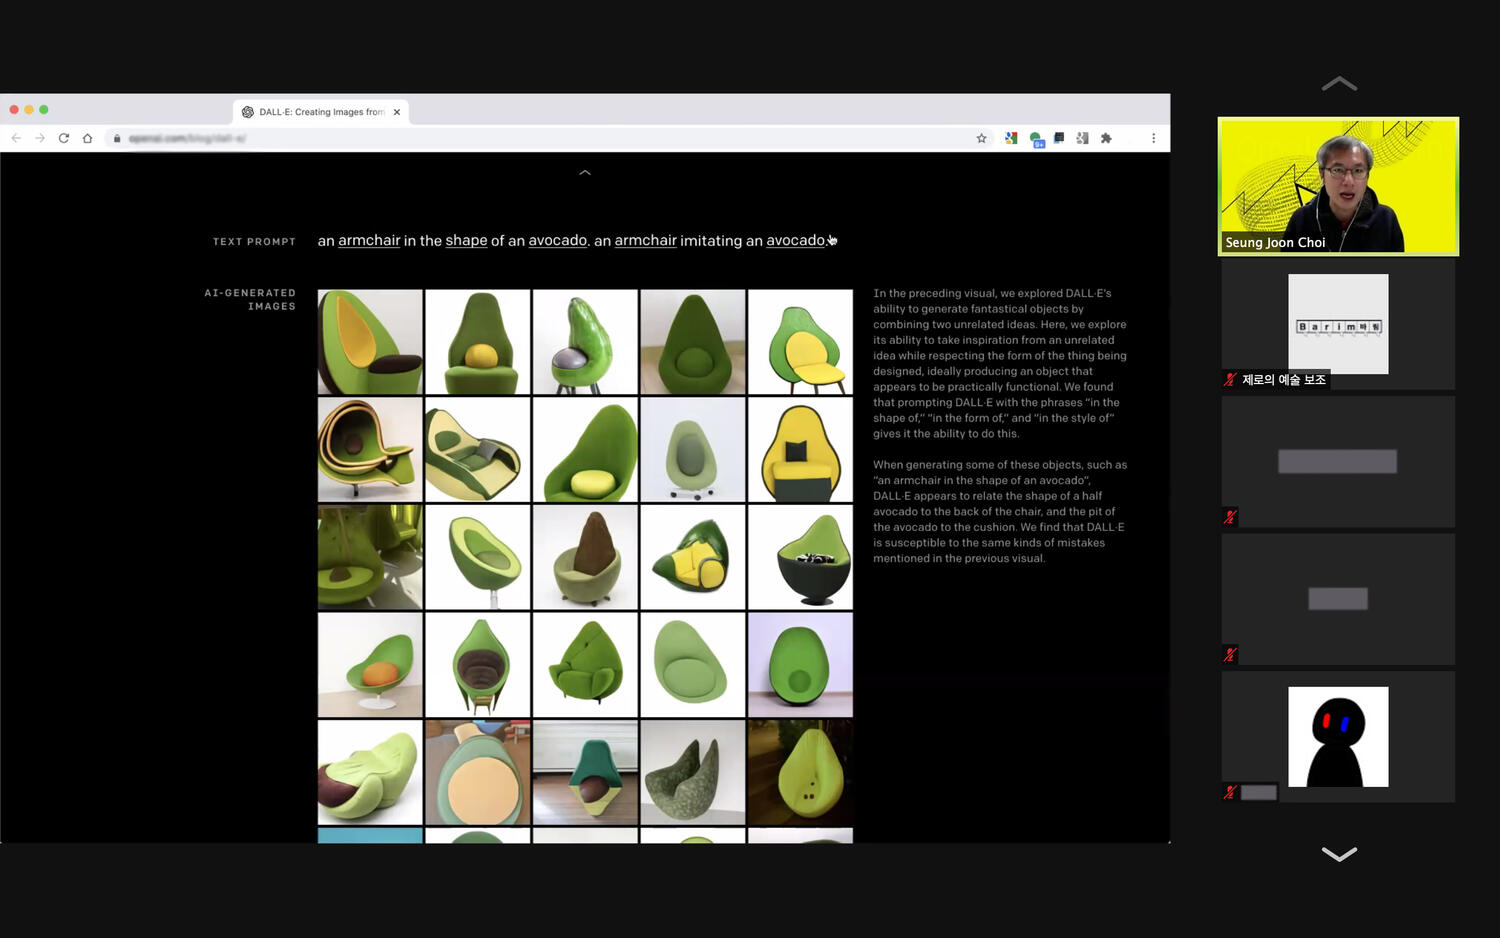Bookmark this page with the star icon
1500x938 pixels.
(x=981, y=138)
